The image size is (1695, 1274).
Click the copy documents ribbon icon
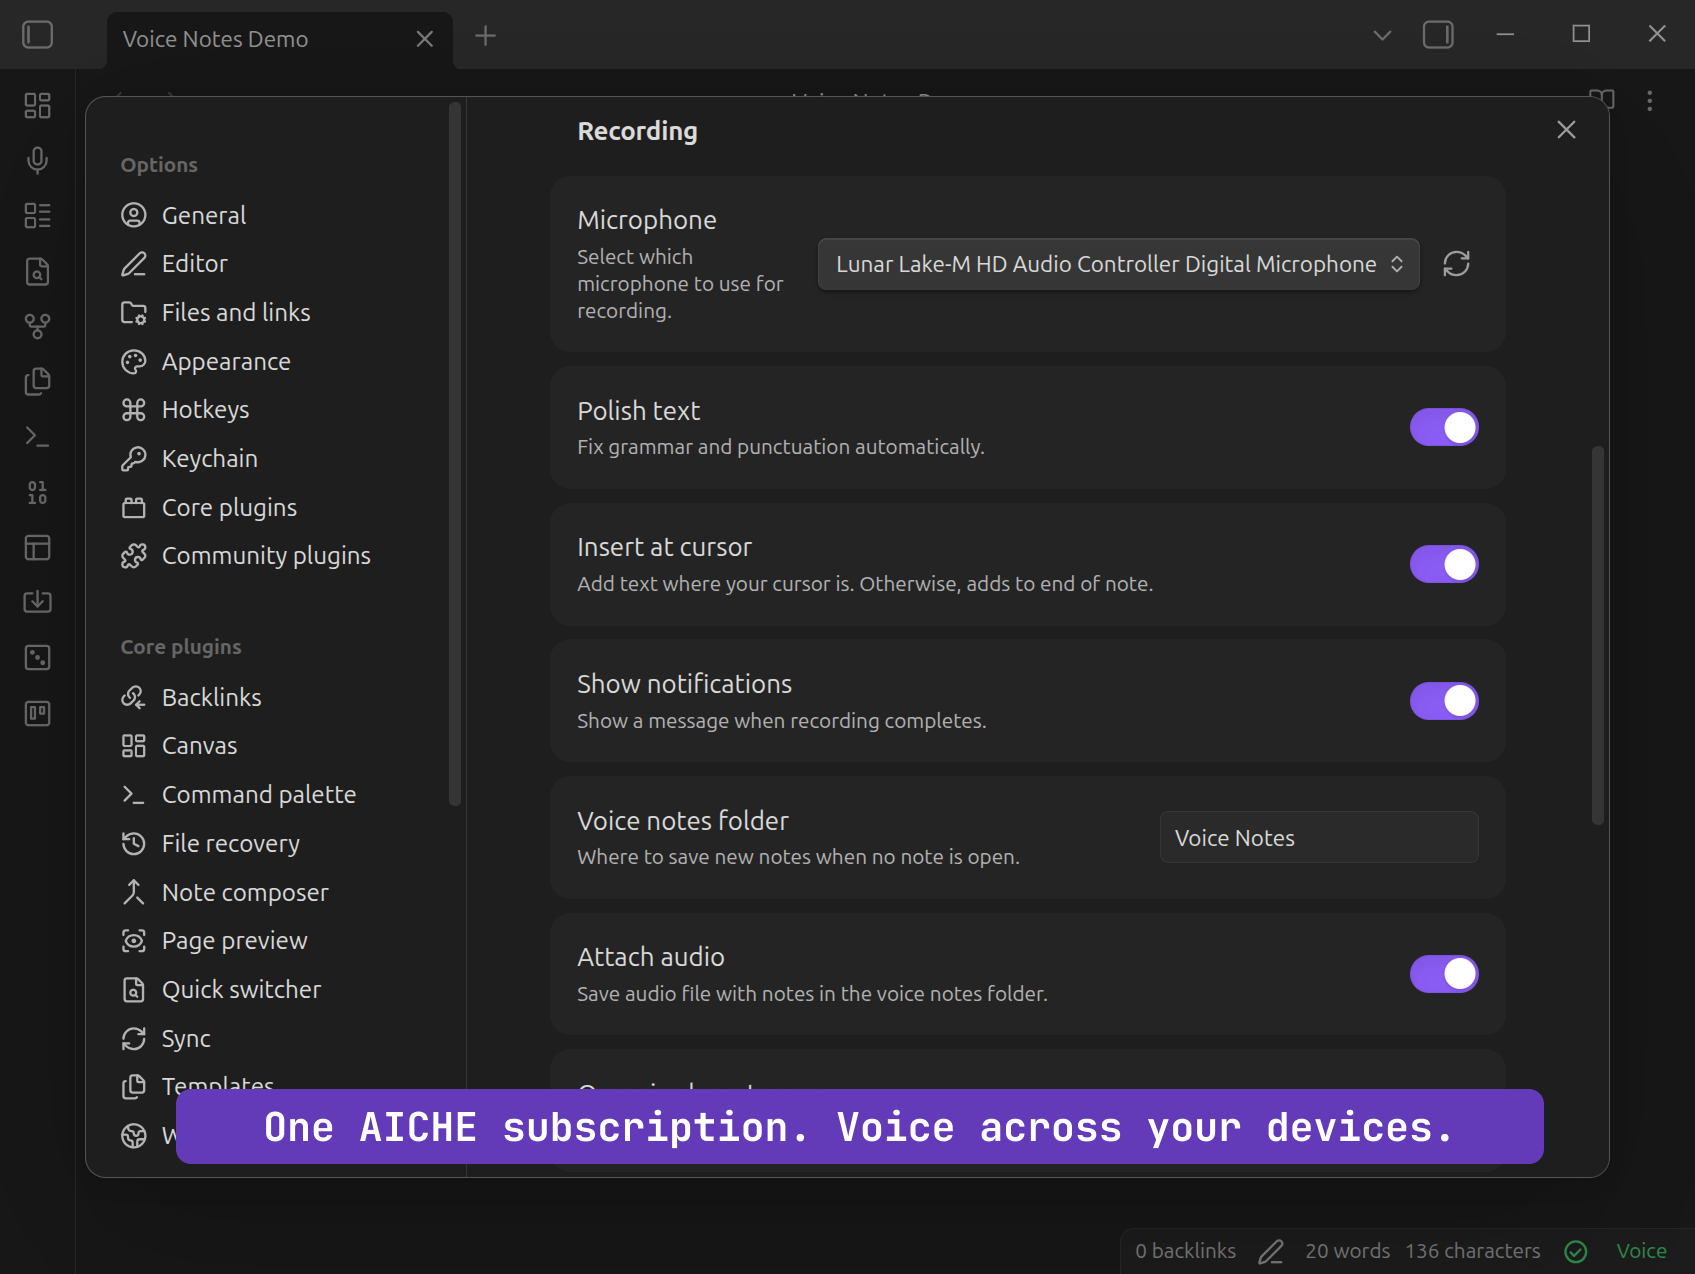coord(37,381)
